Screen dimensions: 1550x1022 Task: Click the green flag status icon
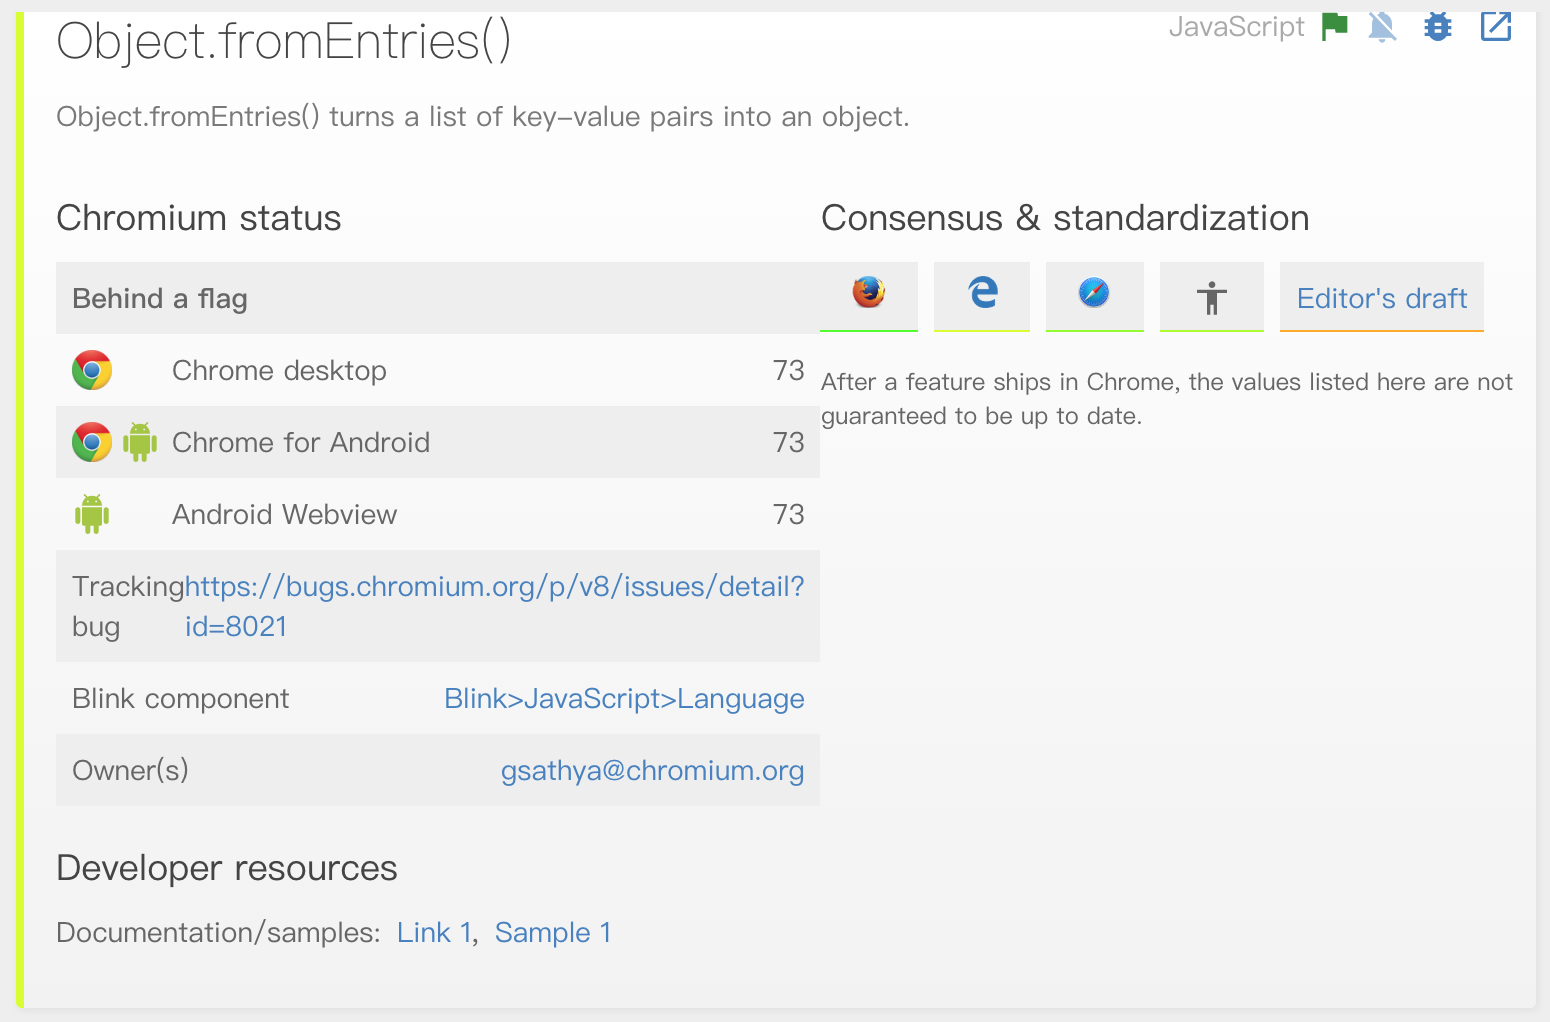[1334, 26]
